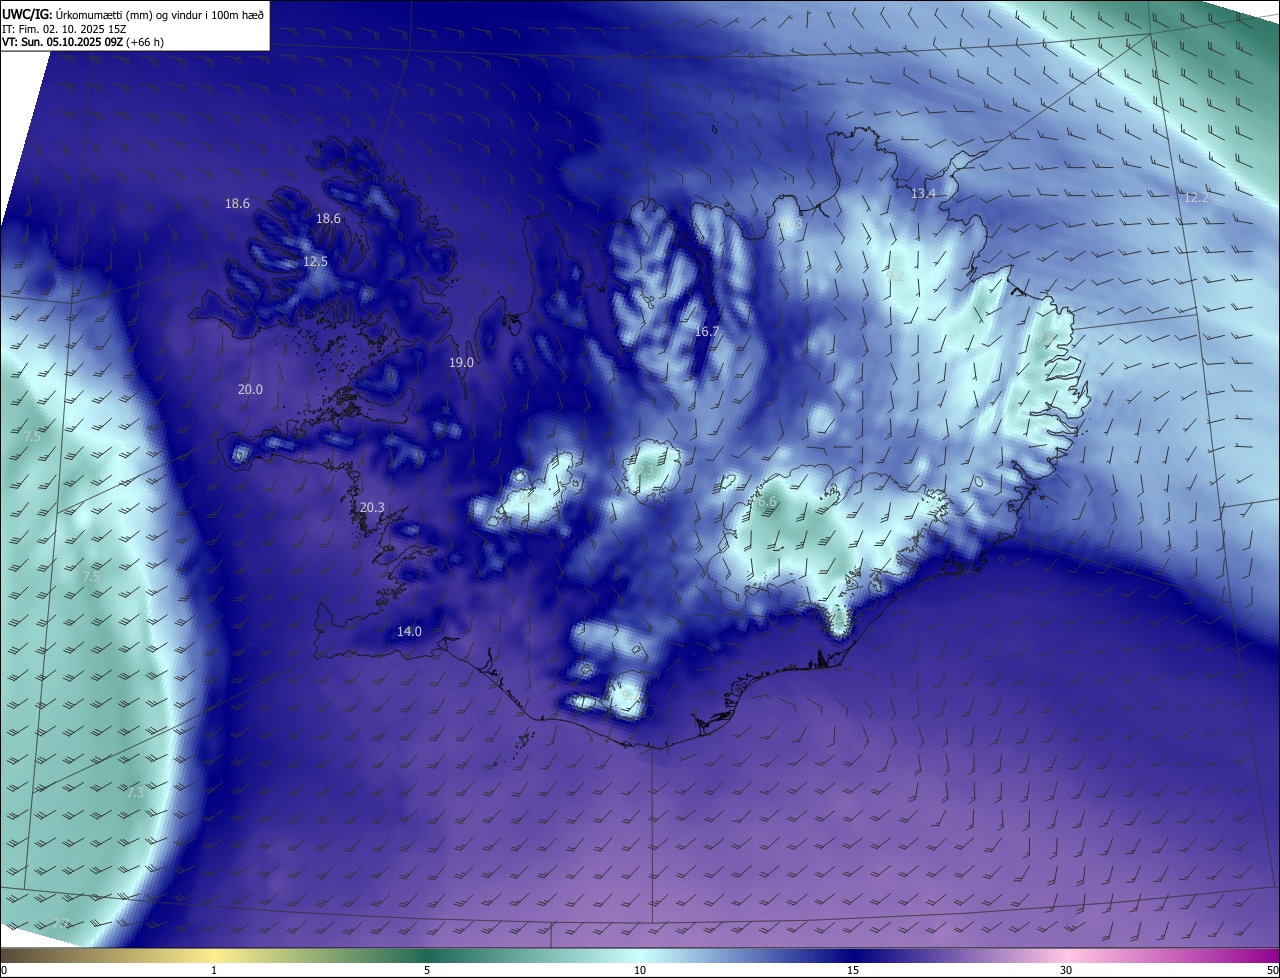Click the 12.2 value label on the map
Screen dimensions: 1280x978
pos(1196,198)
